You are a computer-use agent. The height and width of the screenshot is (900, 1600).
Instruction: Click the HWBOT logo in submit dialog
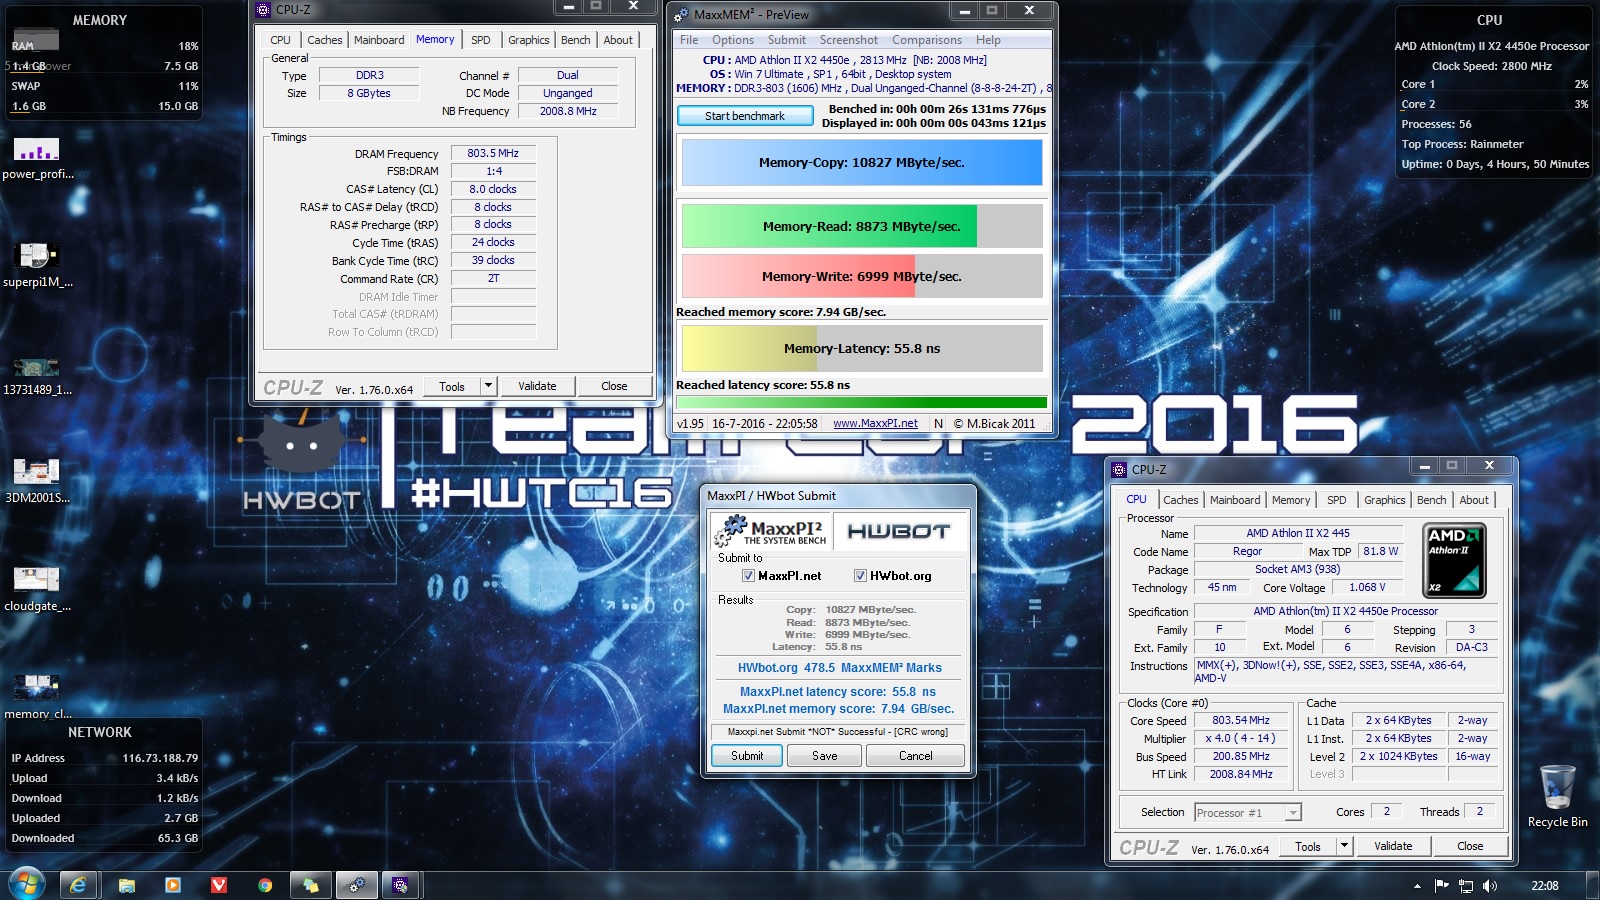(898, 531)
